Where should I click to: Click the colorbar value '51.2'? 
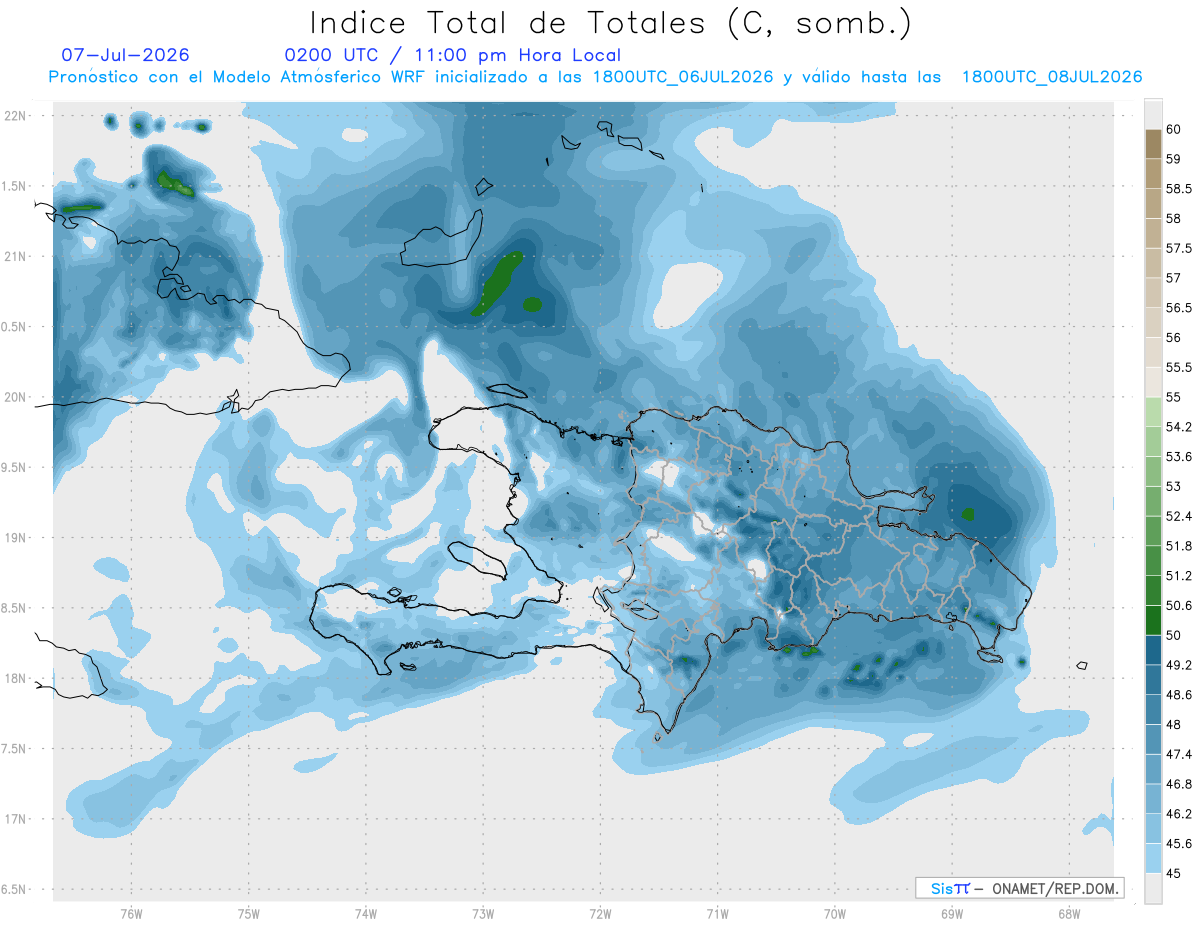[x=1178, y=576]
